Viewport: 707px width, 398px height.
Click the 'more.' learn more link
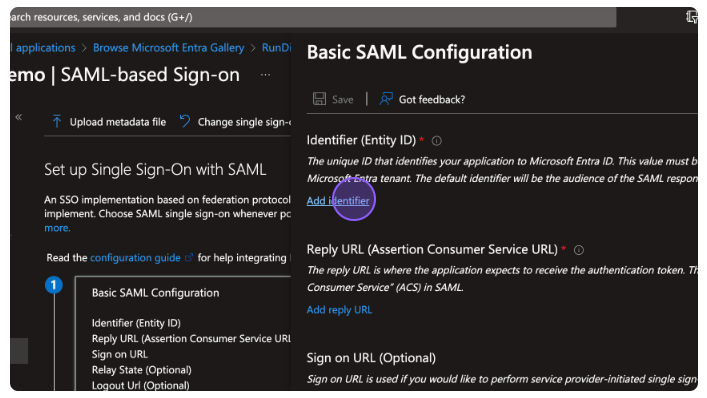pyautogui.click(x=57, y=228)
